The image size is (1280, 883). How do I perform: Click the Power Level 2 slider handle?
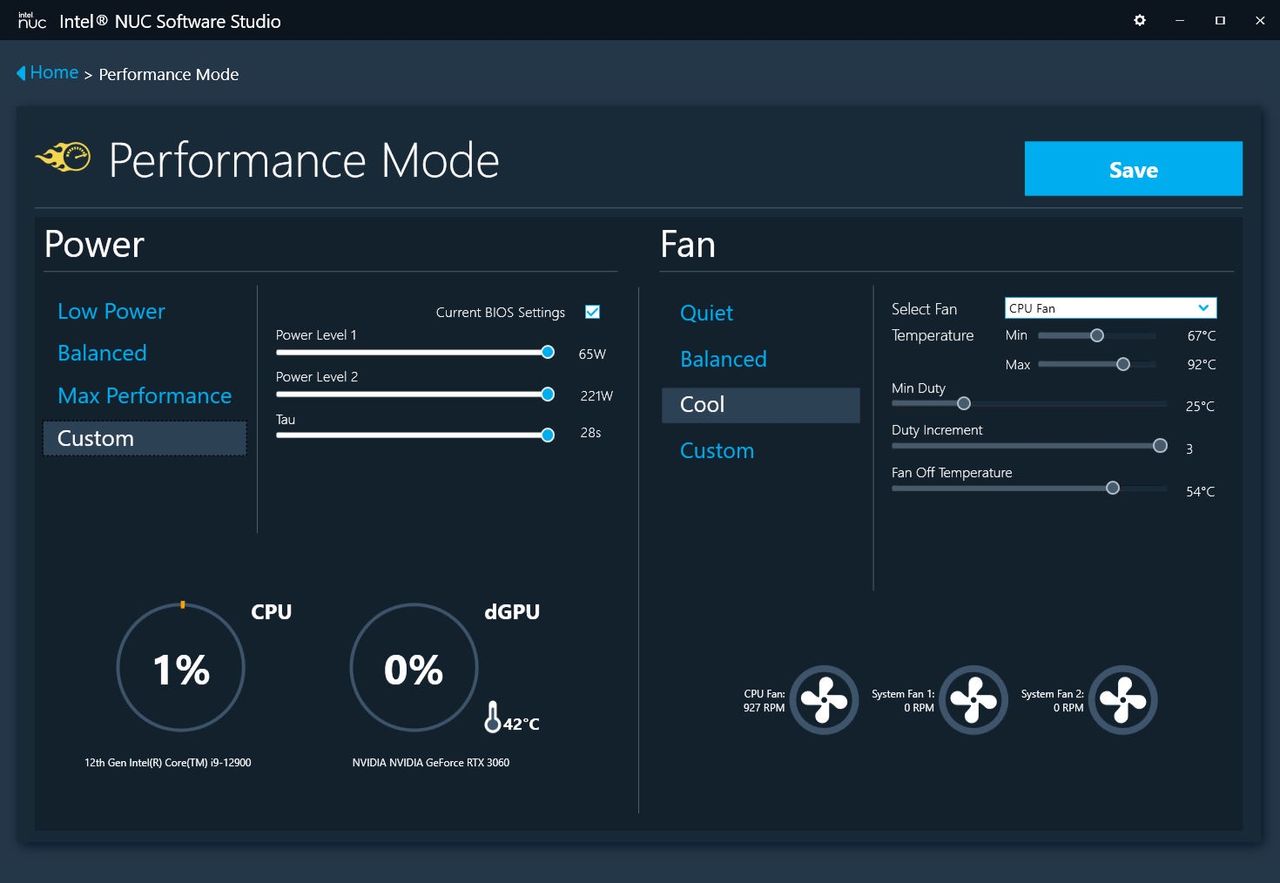[547, 394]
